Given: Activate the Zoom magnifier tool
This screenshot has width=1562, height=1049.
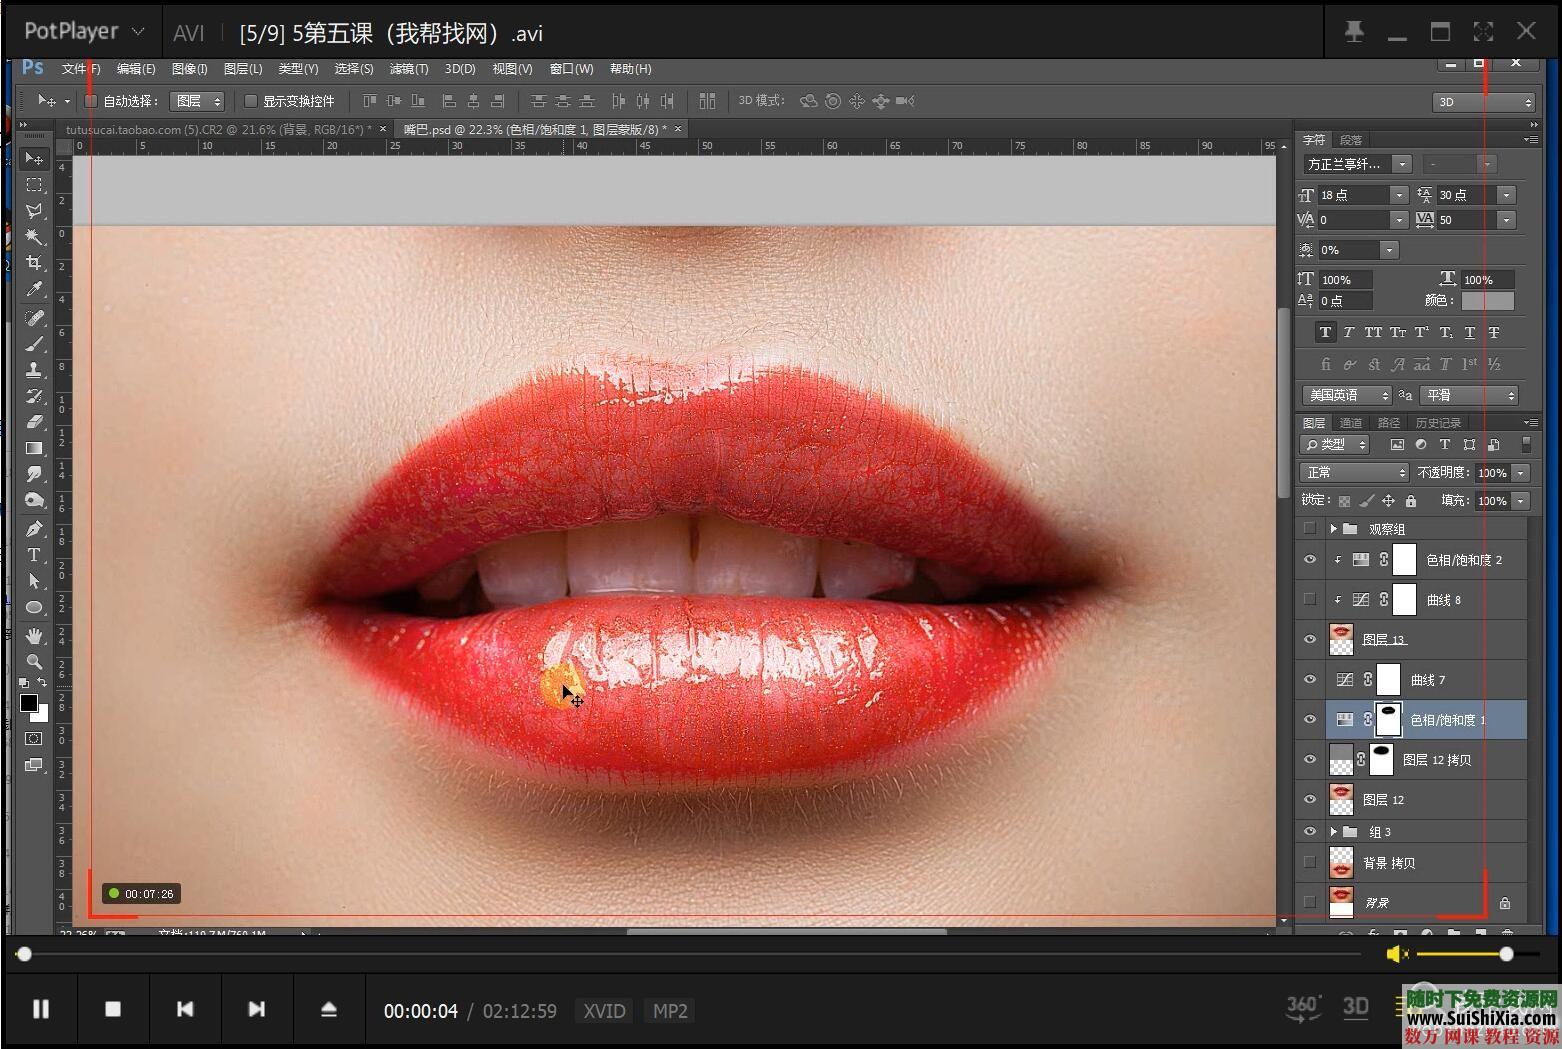Looking at the screenshot, I should pos(34,661).
